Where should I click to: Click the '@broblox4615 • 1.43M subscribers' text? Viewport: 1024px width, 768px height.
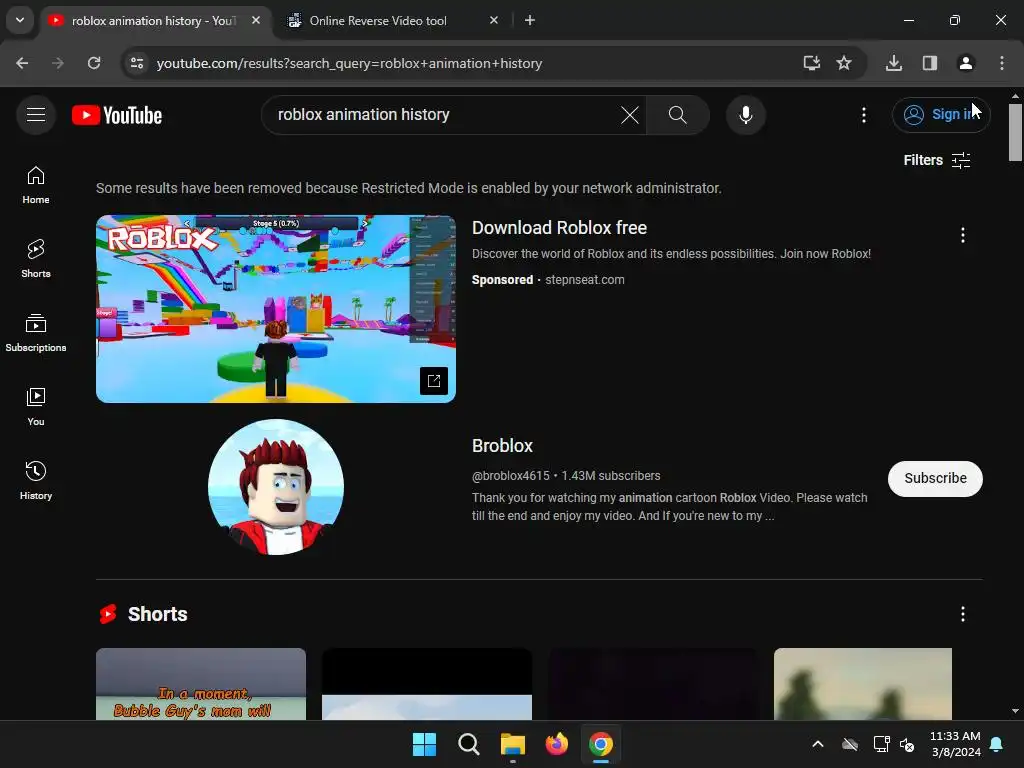click(x=566, y=476)
